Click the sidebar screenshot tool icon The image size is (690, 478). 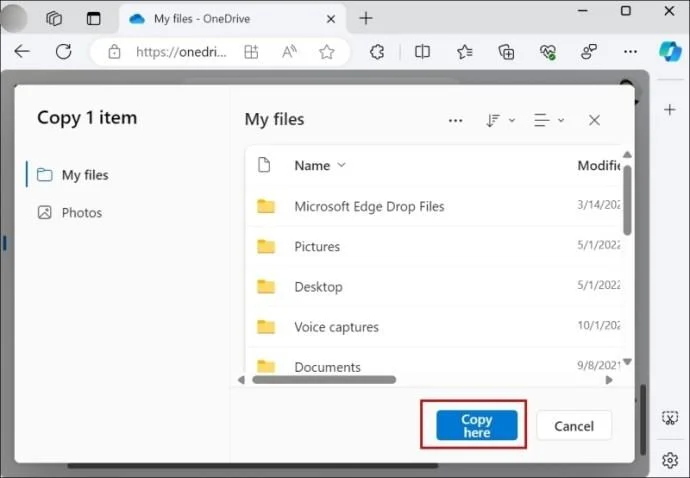(x=670, y=418)
